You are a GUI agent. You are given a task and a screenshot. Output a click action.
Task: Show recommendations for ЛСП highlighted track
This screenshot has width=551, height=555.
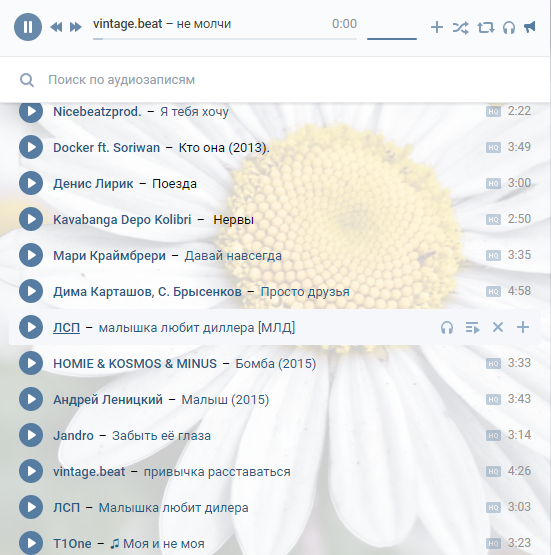tap(447, 328)
